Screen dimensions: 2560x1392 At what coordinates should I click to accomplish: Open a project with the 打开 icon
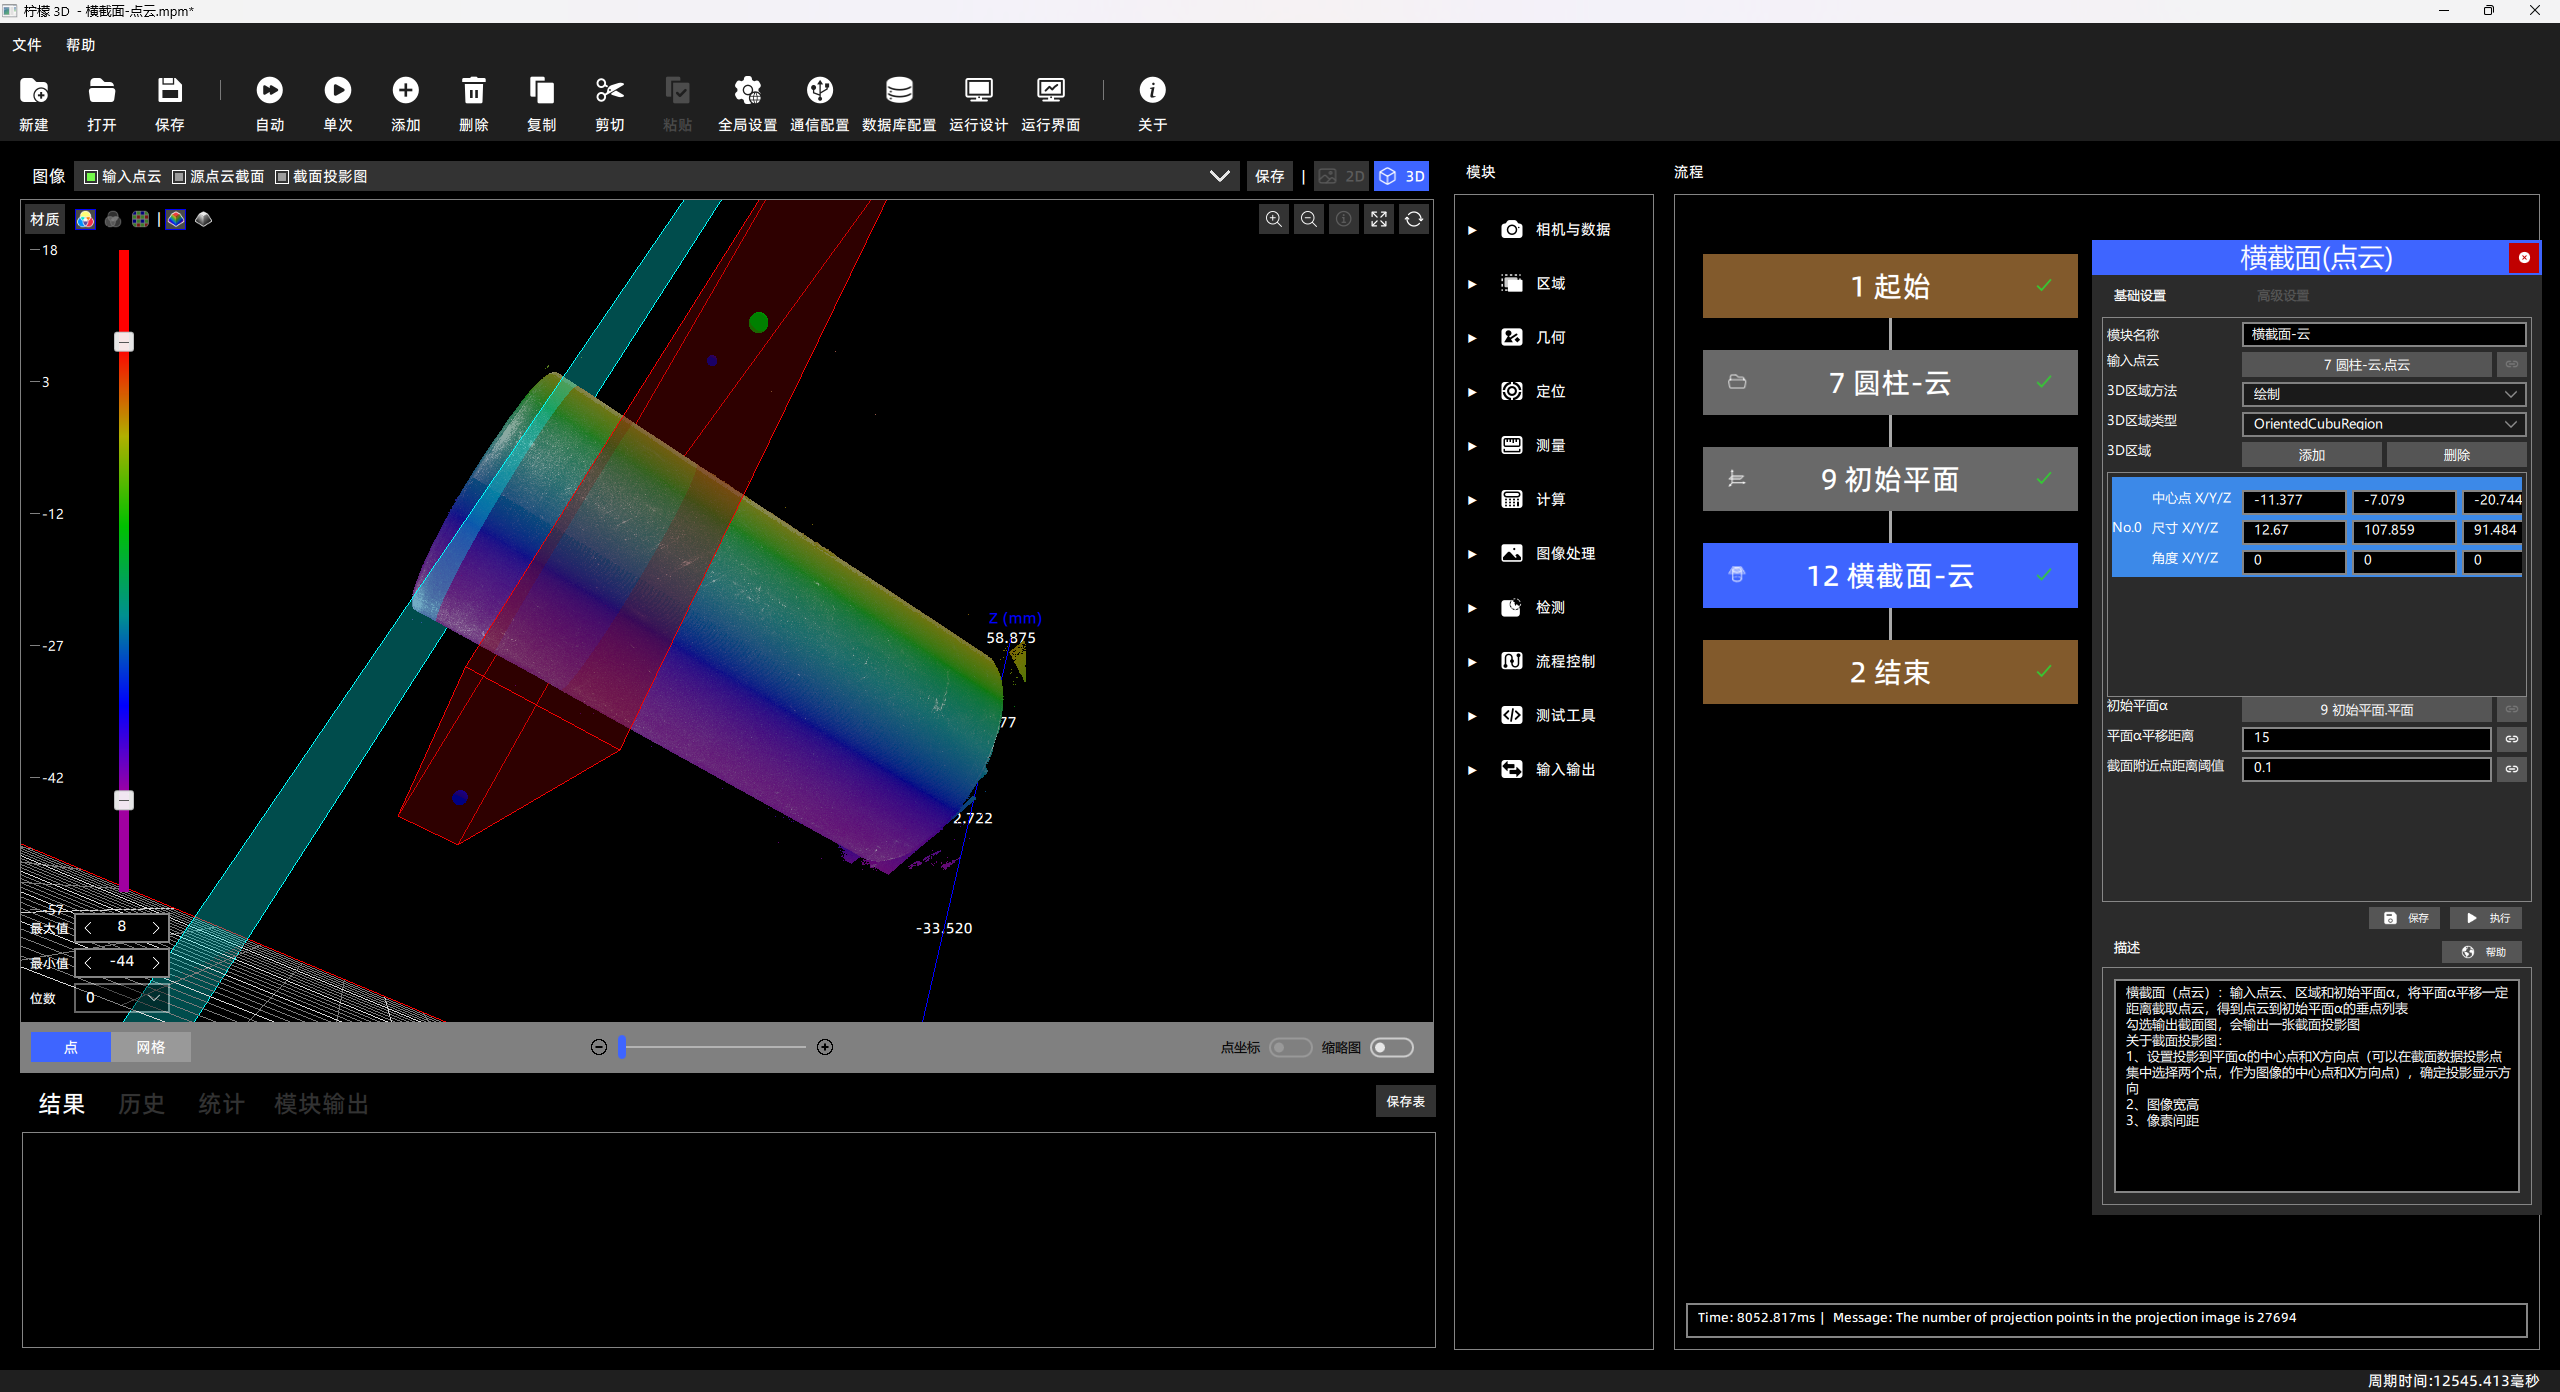pos(101,91)
